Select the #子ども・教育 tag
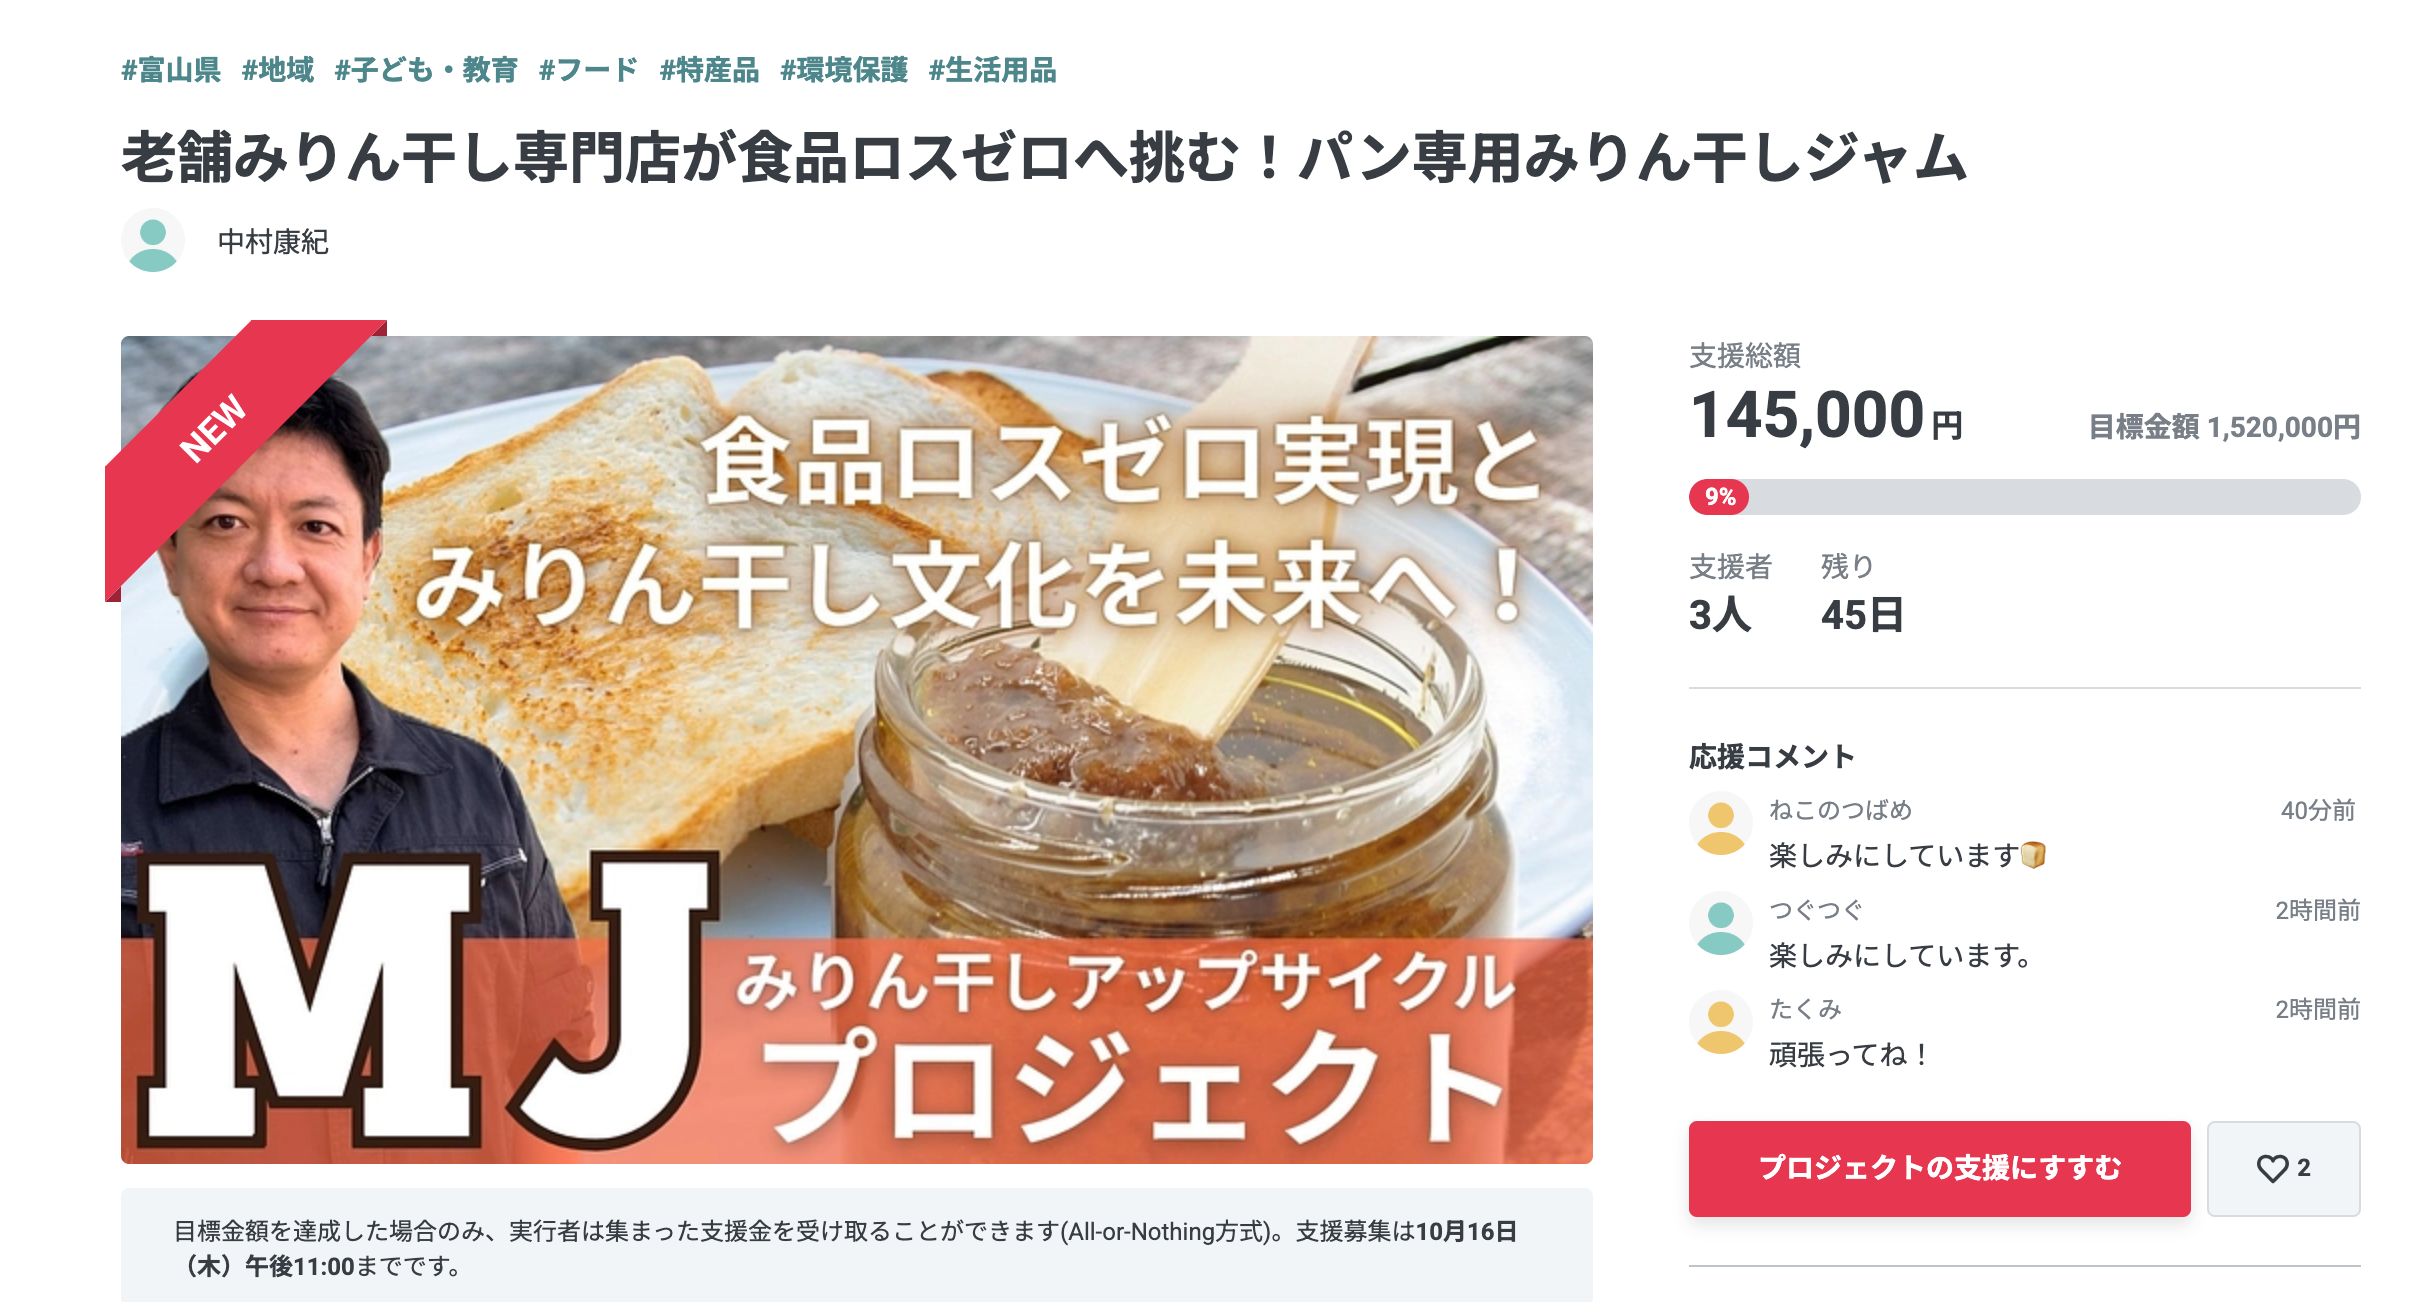The width and height of the screenshot is (2436, 1302). coord(426,70)
